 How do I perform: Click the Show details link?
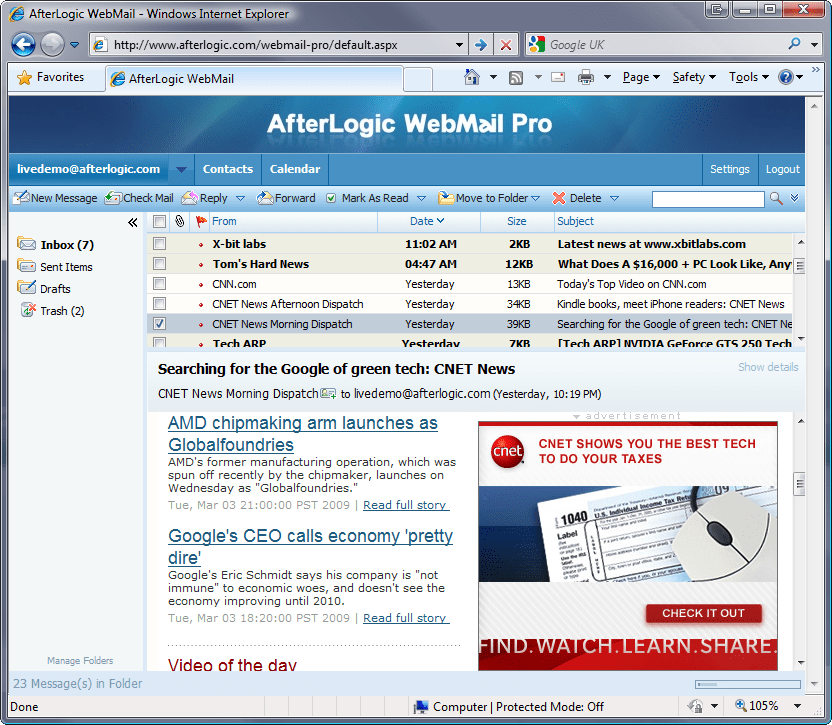coord(767,367)
